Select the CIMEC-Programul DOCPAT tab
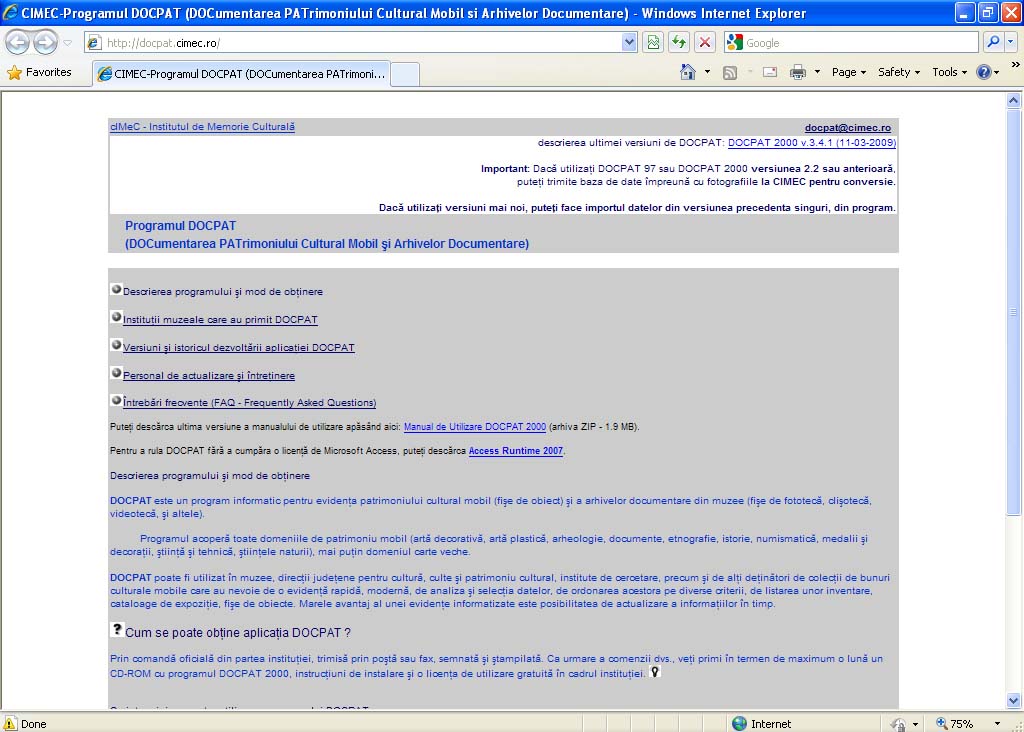Viewport: 1024px width, 732px height. (x=242, y=74)
